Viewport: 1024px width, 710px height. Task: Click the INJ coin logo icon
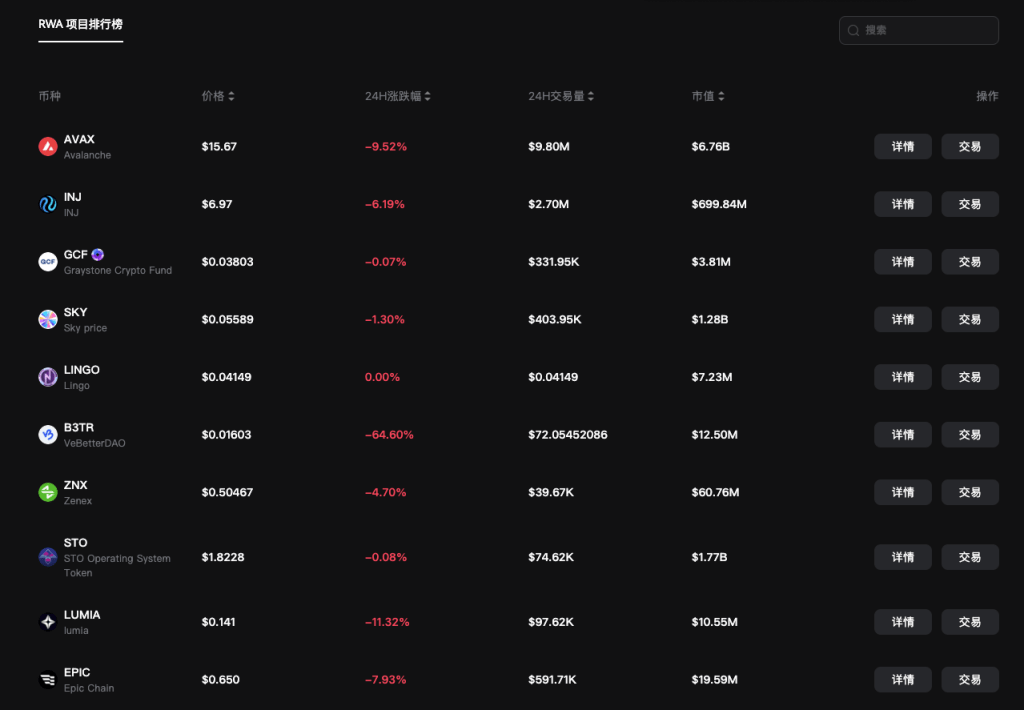coord(48,204)
